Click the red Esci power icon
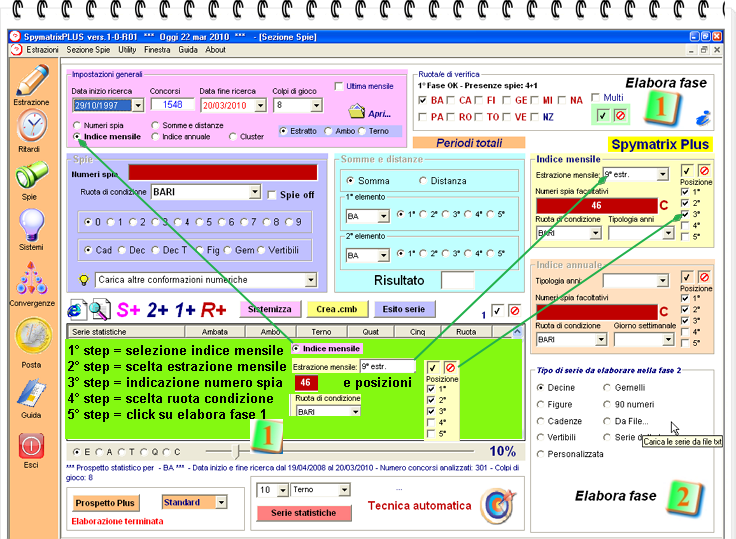Viewport: 736px width, 539px height. click(31, 446)
